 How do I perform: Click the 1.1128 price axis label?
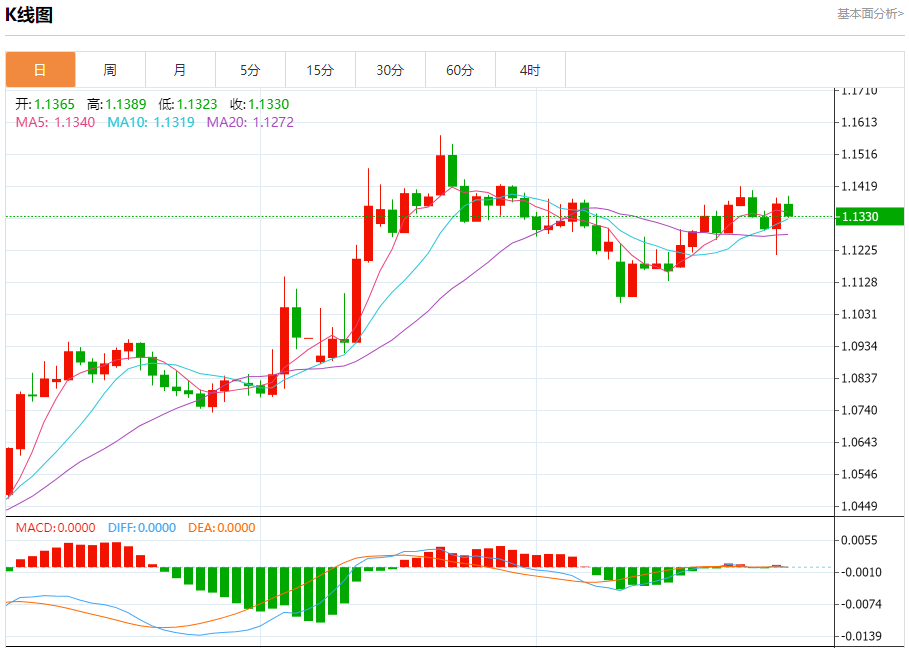tap(860, 282)
